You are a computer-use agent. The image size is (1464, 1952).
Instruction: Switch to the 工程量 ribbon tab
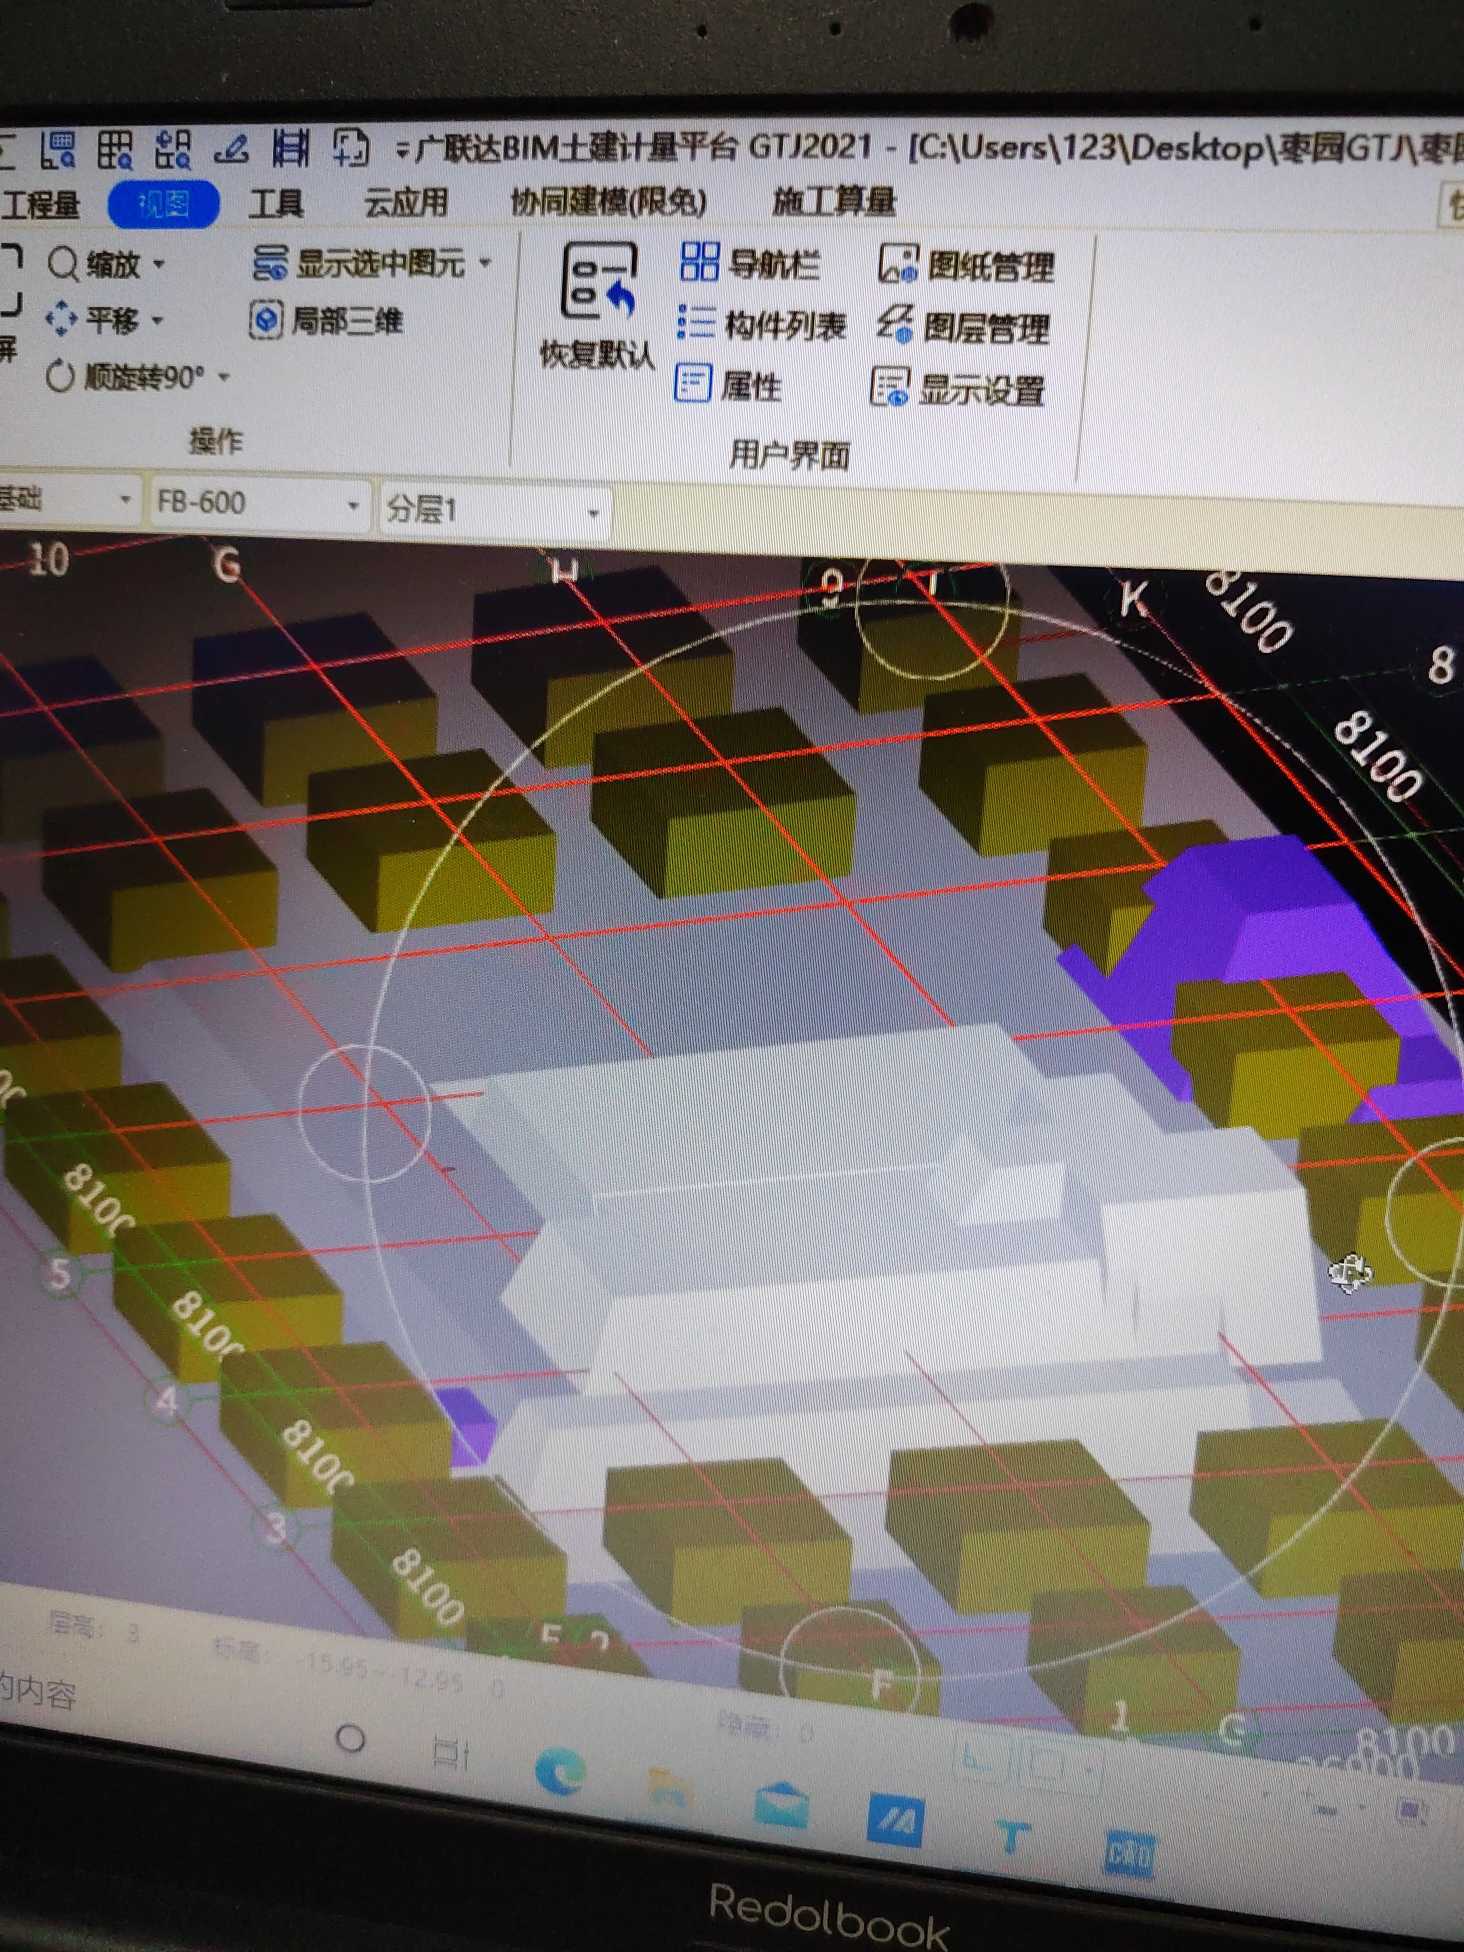pos(42,204)
